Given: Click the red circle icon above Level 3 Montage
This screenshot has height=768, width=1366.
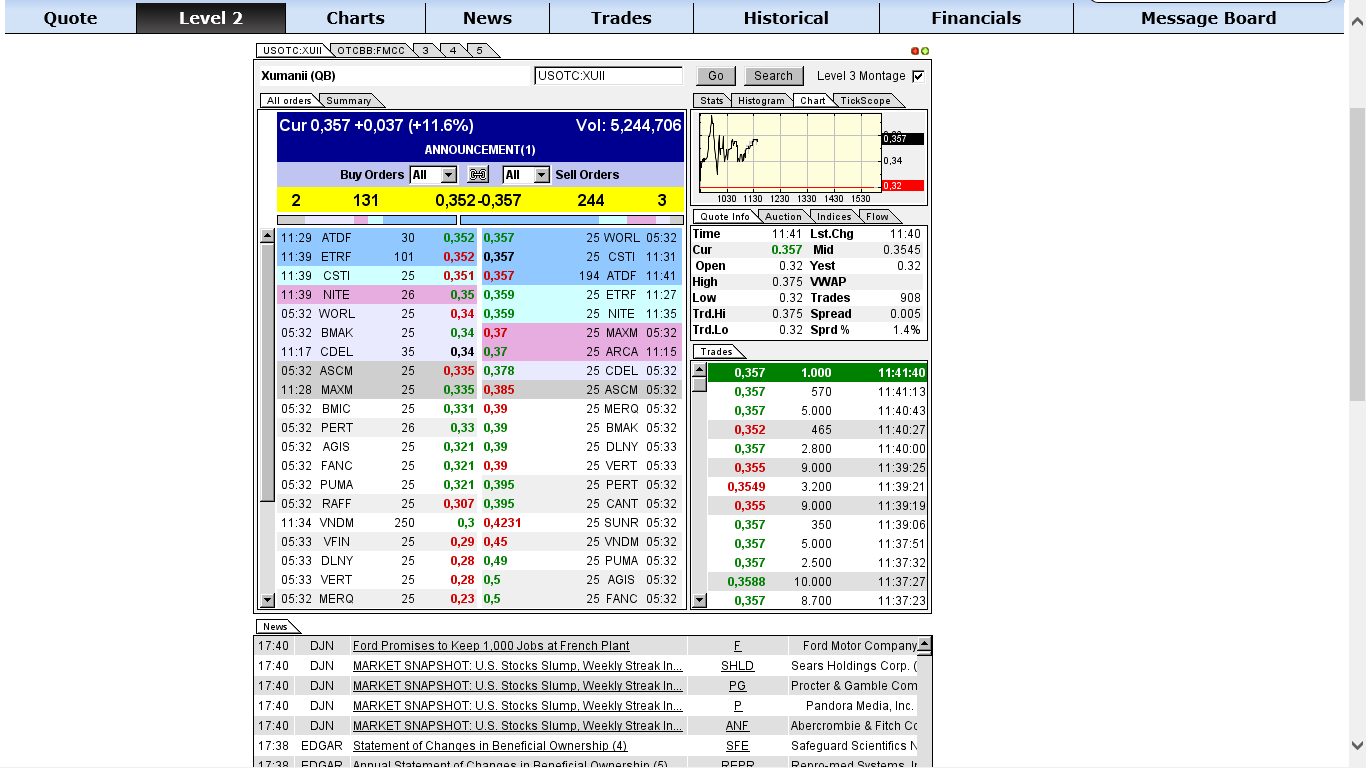Looking at the screenshot, I should pos(915,51).
